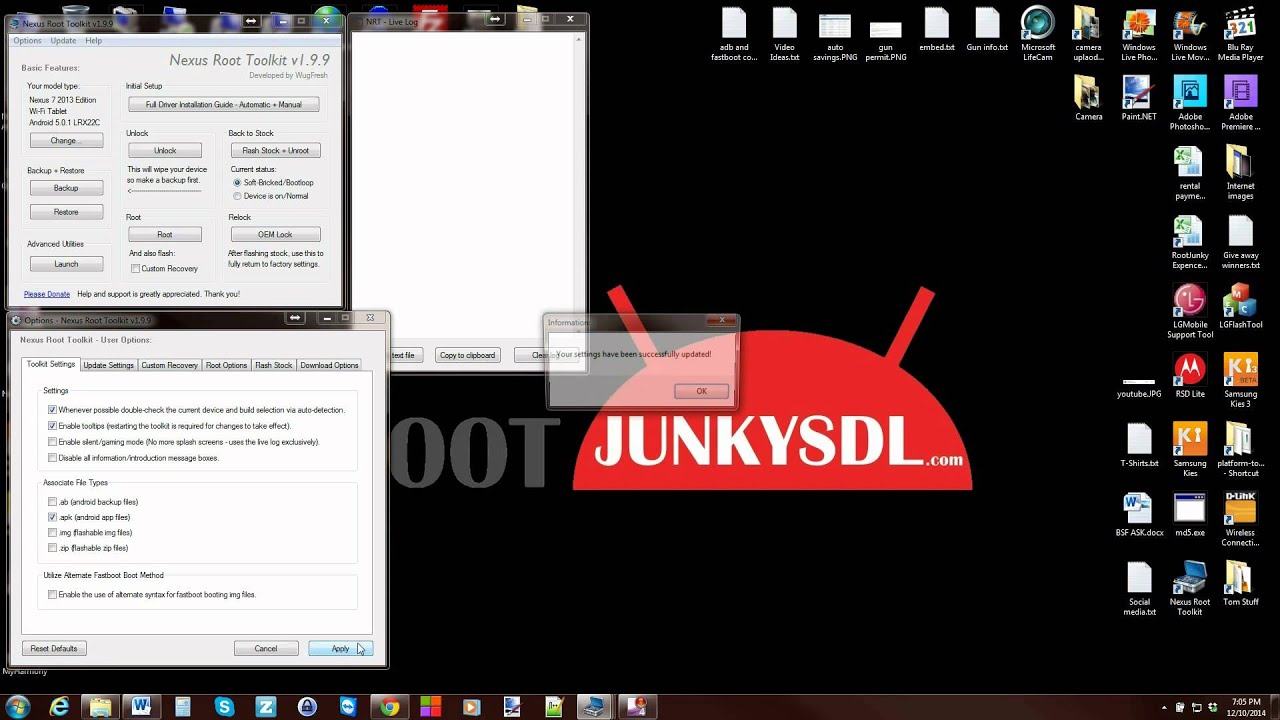Open the Update menu in Toolkit
Image resolution: width=1280 pixels, height=720 pixels.
tap(63, 41)
